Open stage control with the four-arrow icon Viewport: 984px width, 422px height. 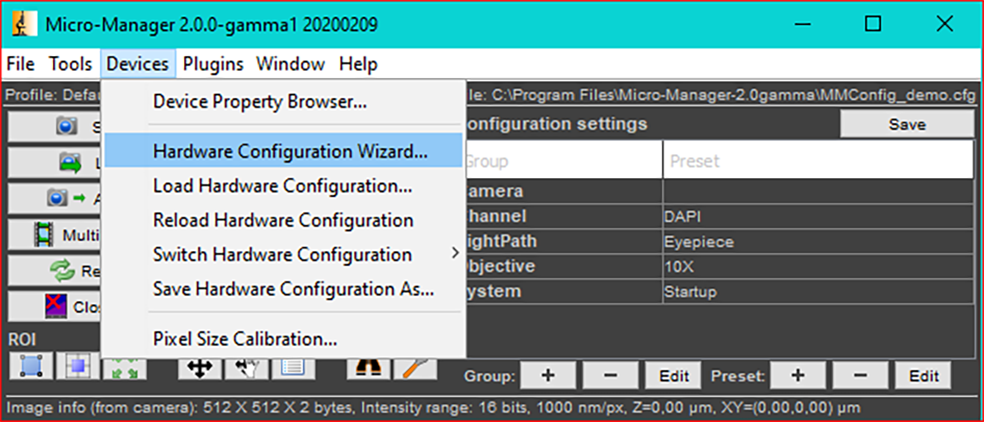coord(199,367)
